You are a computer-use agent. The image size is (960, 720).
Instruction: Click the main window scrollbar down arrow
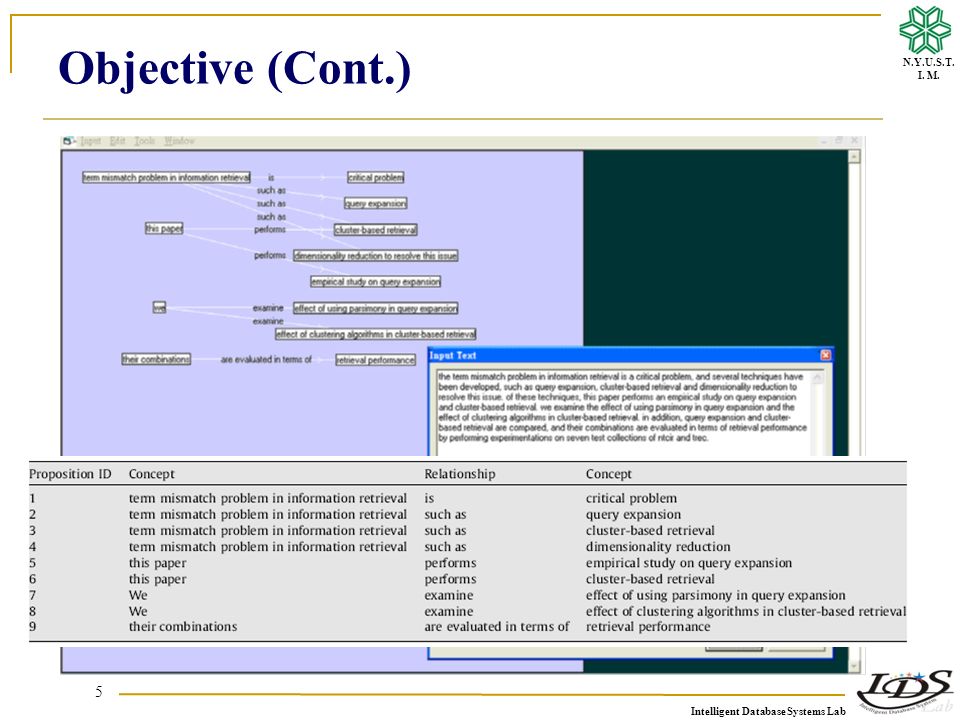point(854,666)
